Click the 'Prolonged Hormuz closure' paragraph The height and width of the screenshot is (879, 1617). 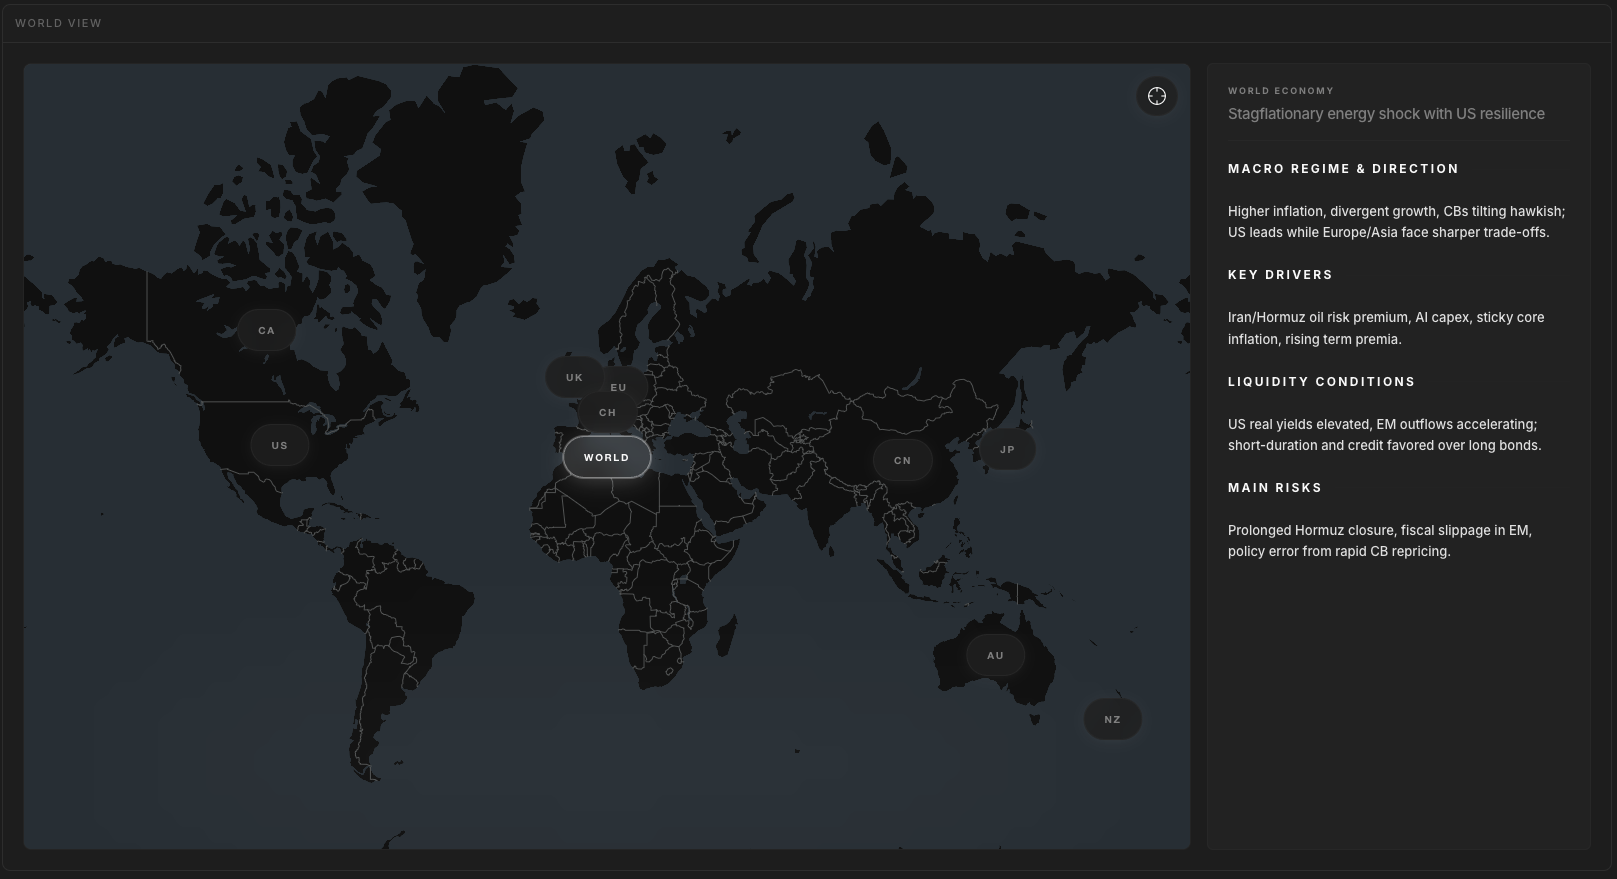coord(1380,540)
